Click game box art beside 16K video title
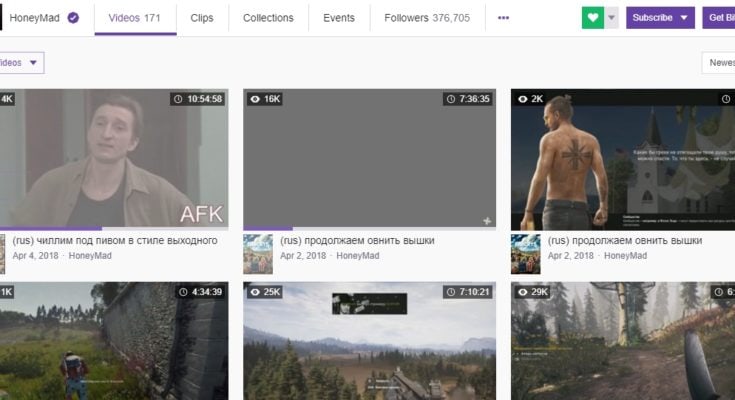The width and height of the screenshot is (735, 400). point(258,254)
